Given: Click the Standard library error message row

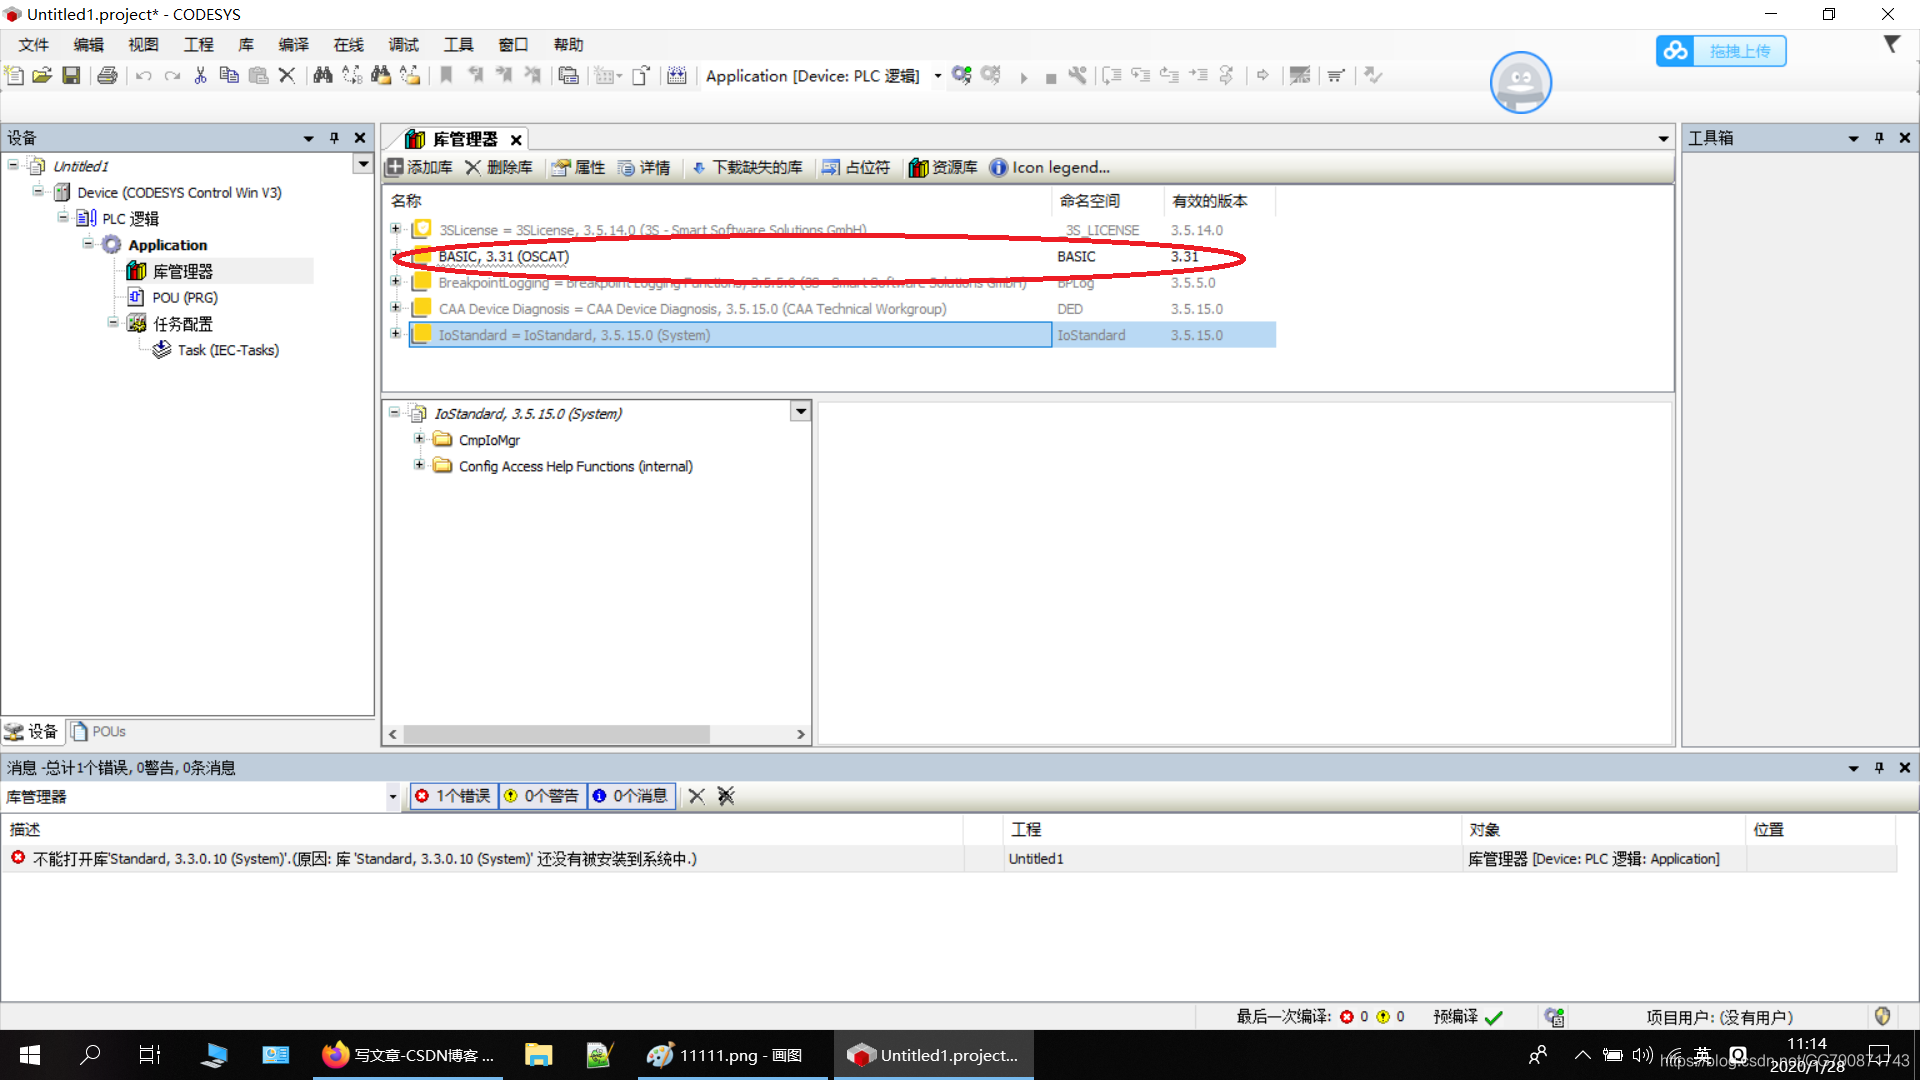Looking at the screenshot, I should 948,859.
